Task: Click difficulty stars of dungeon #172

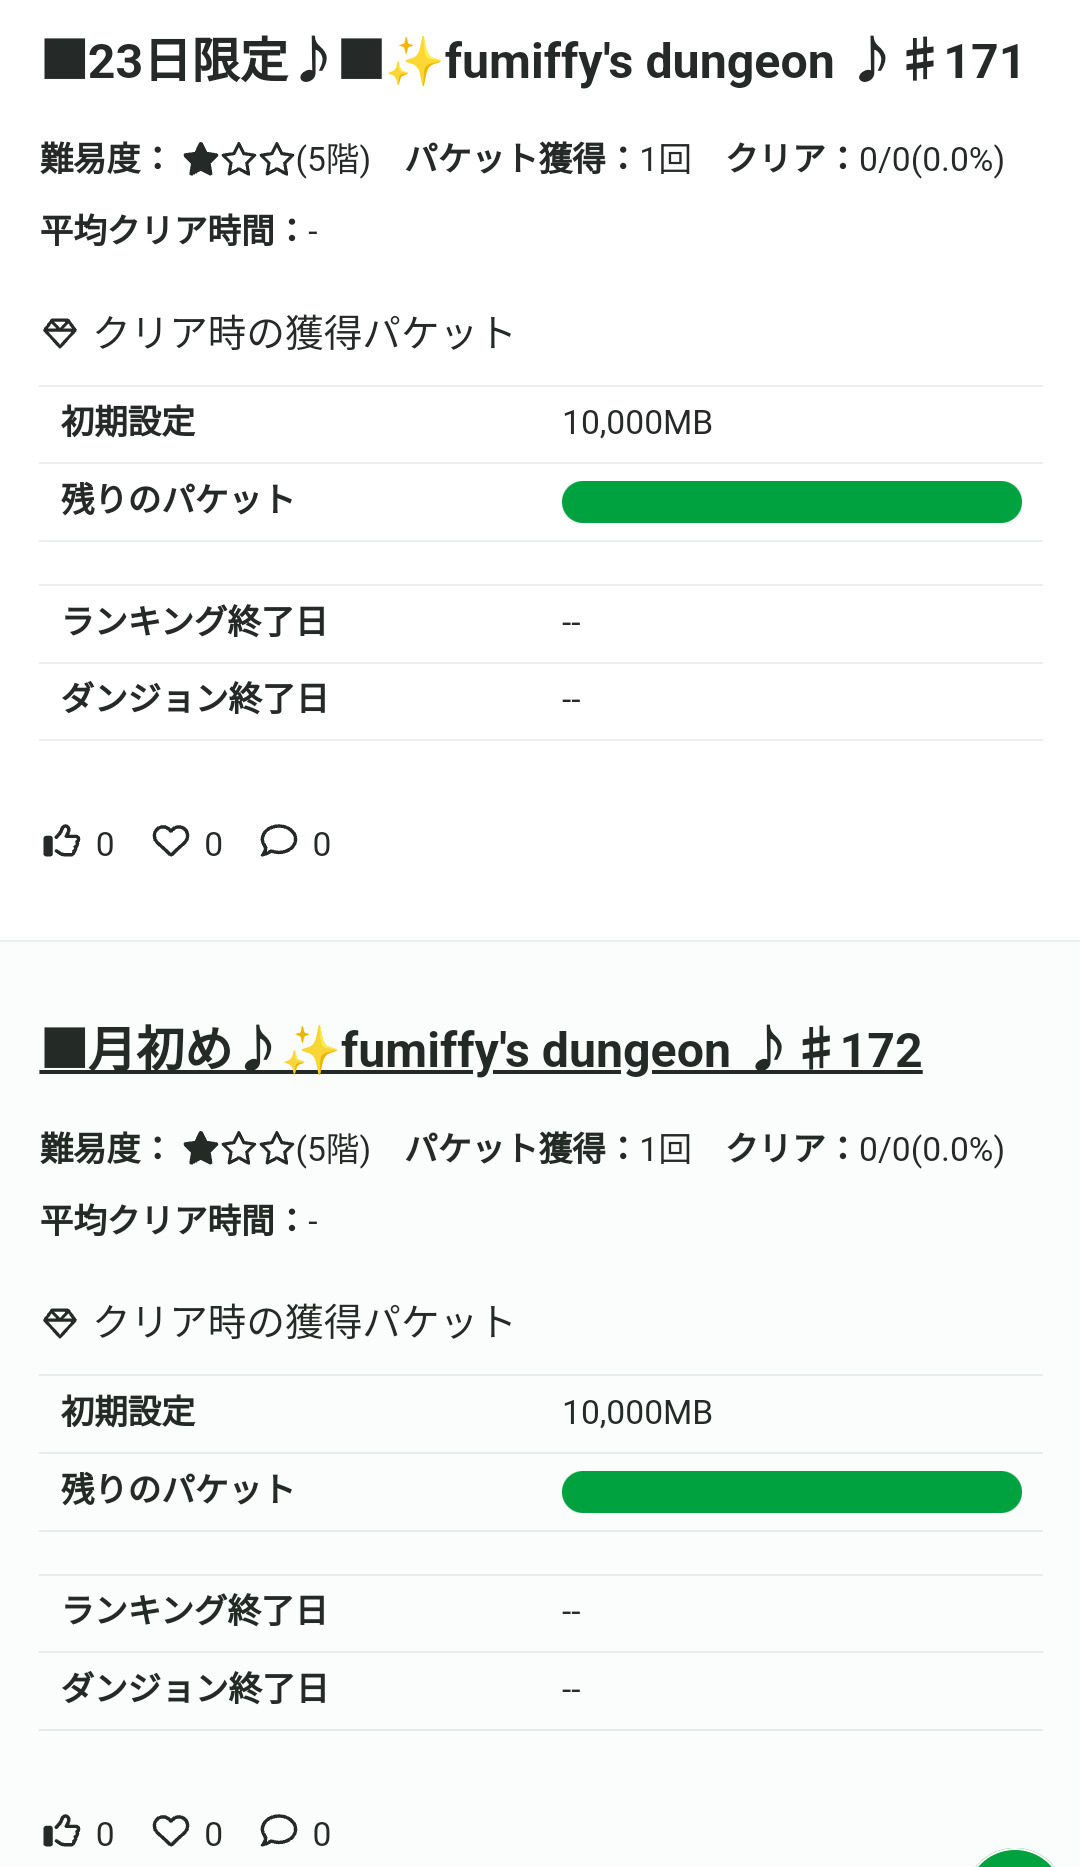Action: coord(239,1150)
